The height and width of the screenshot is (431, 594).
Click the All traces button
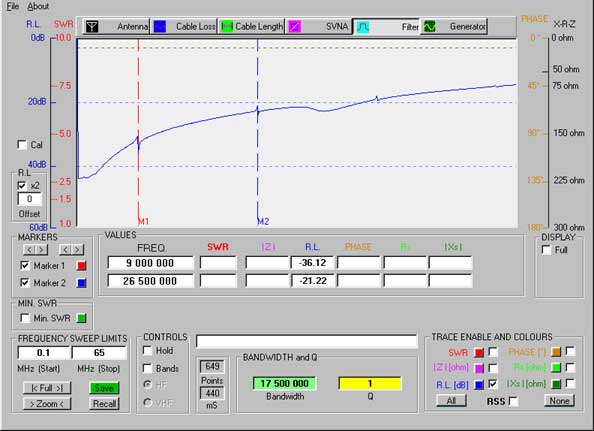tap(451, 401)
